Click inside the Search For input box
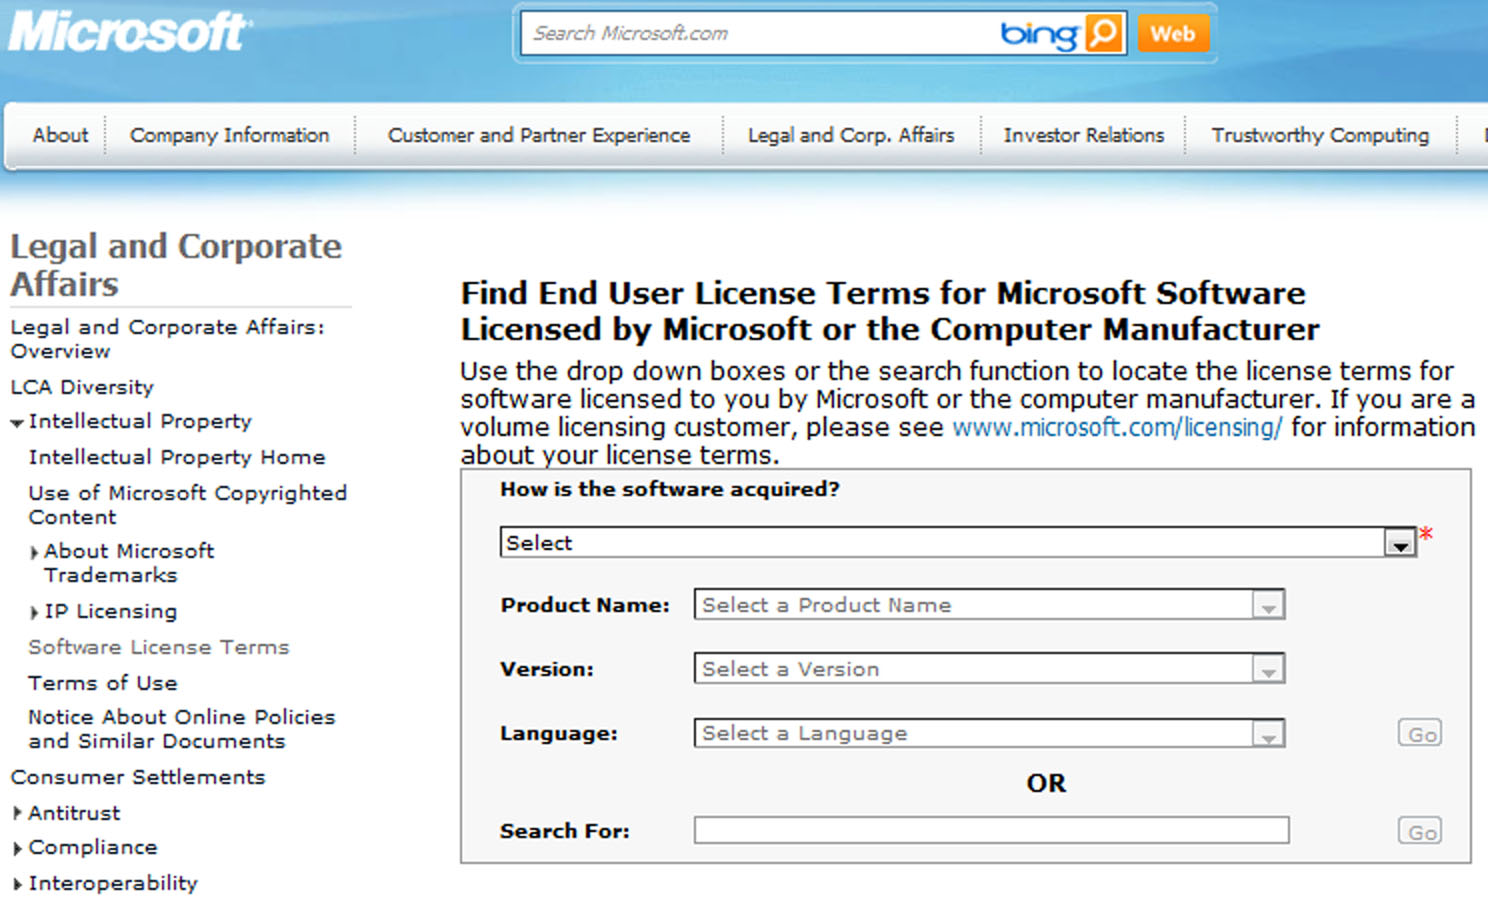 pos(990,830)
